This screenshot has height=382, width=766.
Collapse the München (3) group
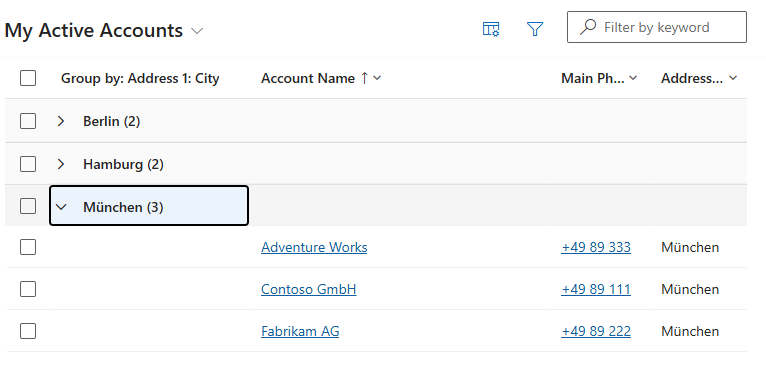click(61, 207)
